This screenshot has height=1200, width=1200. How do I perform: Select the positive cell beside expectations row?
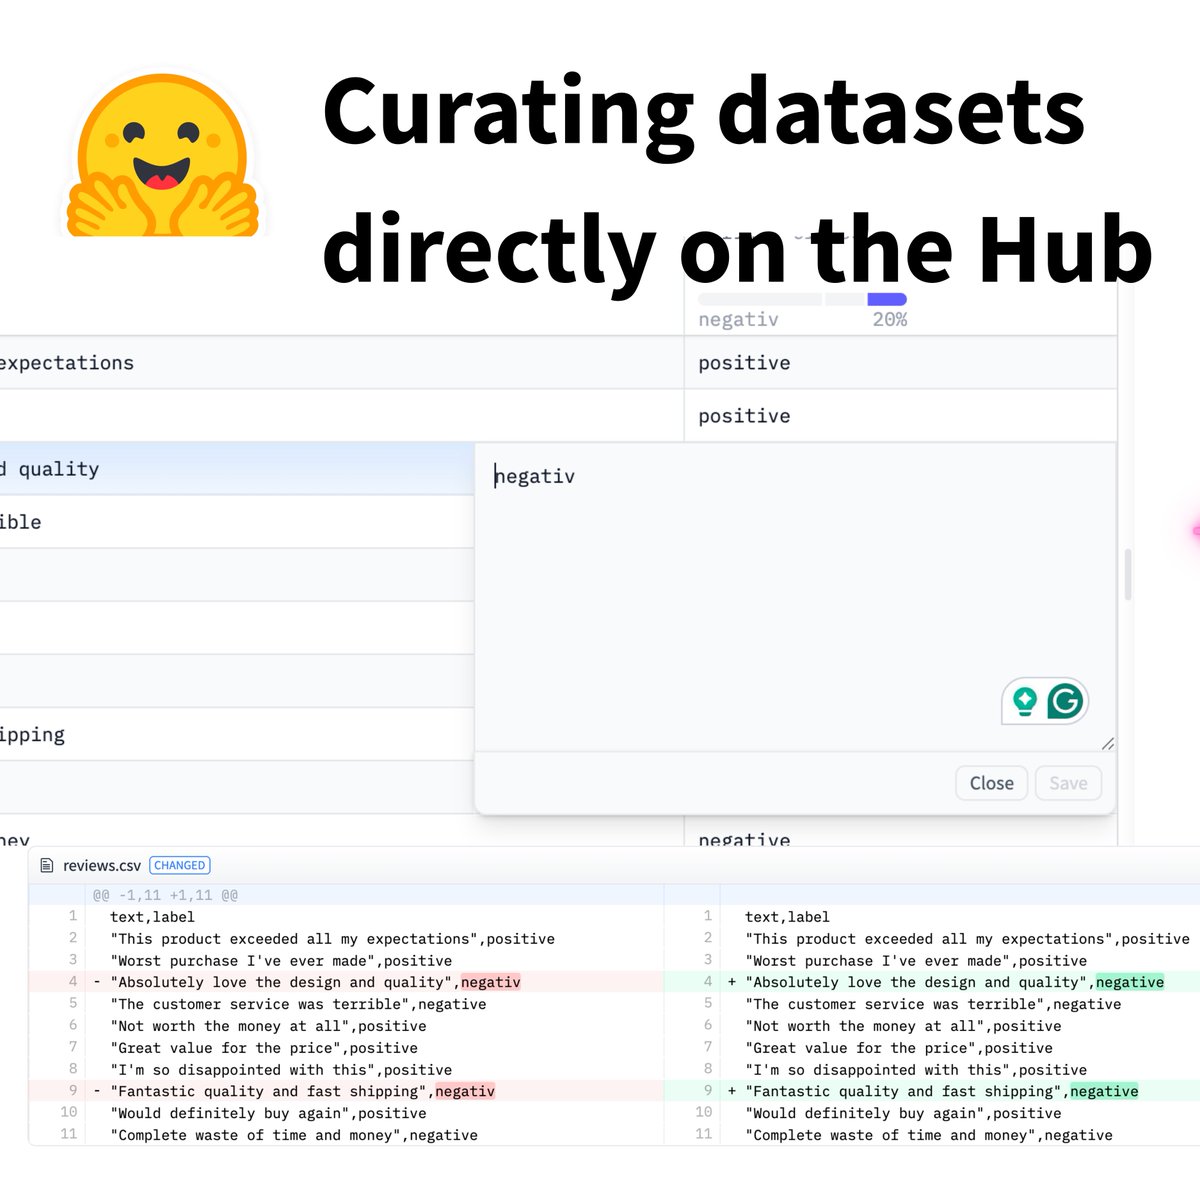pyautogui.click(x=744, y=362)
